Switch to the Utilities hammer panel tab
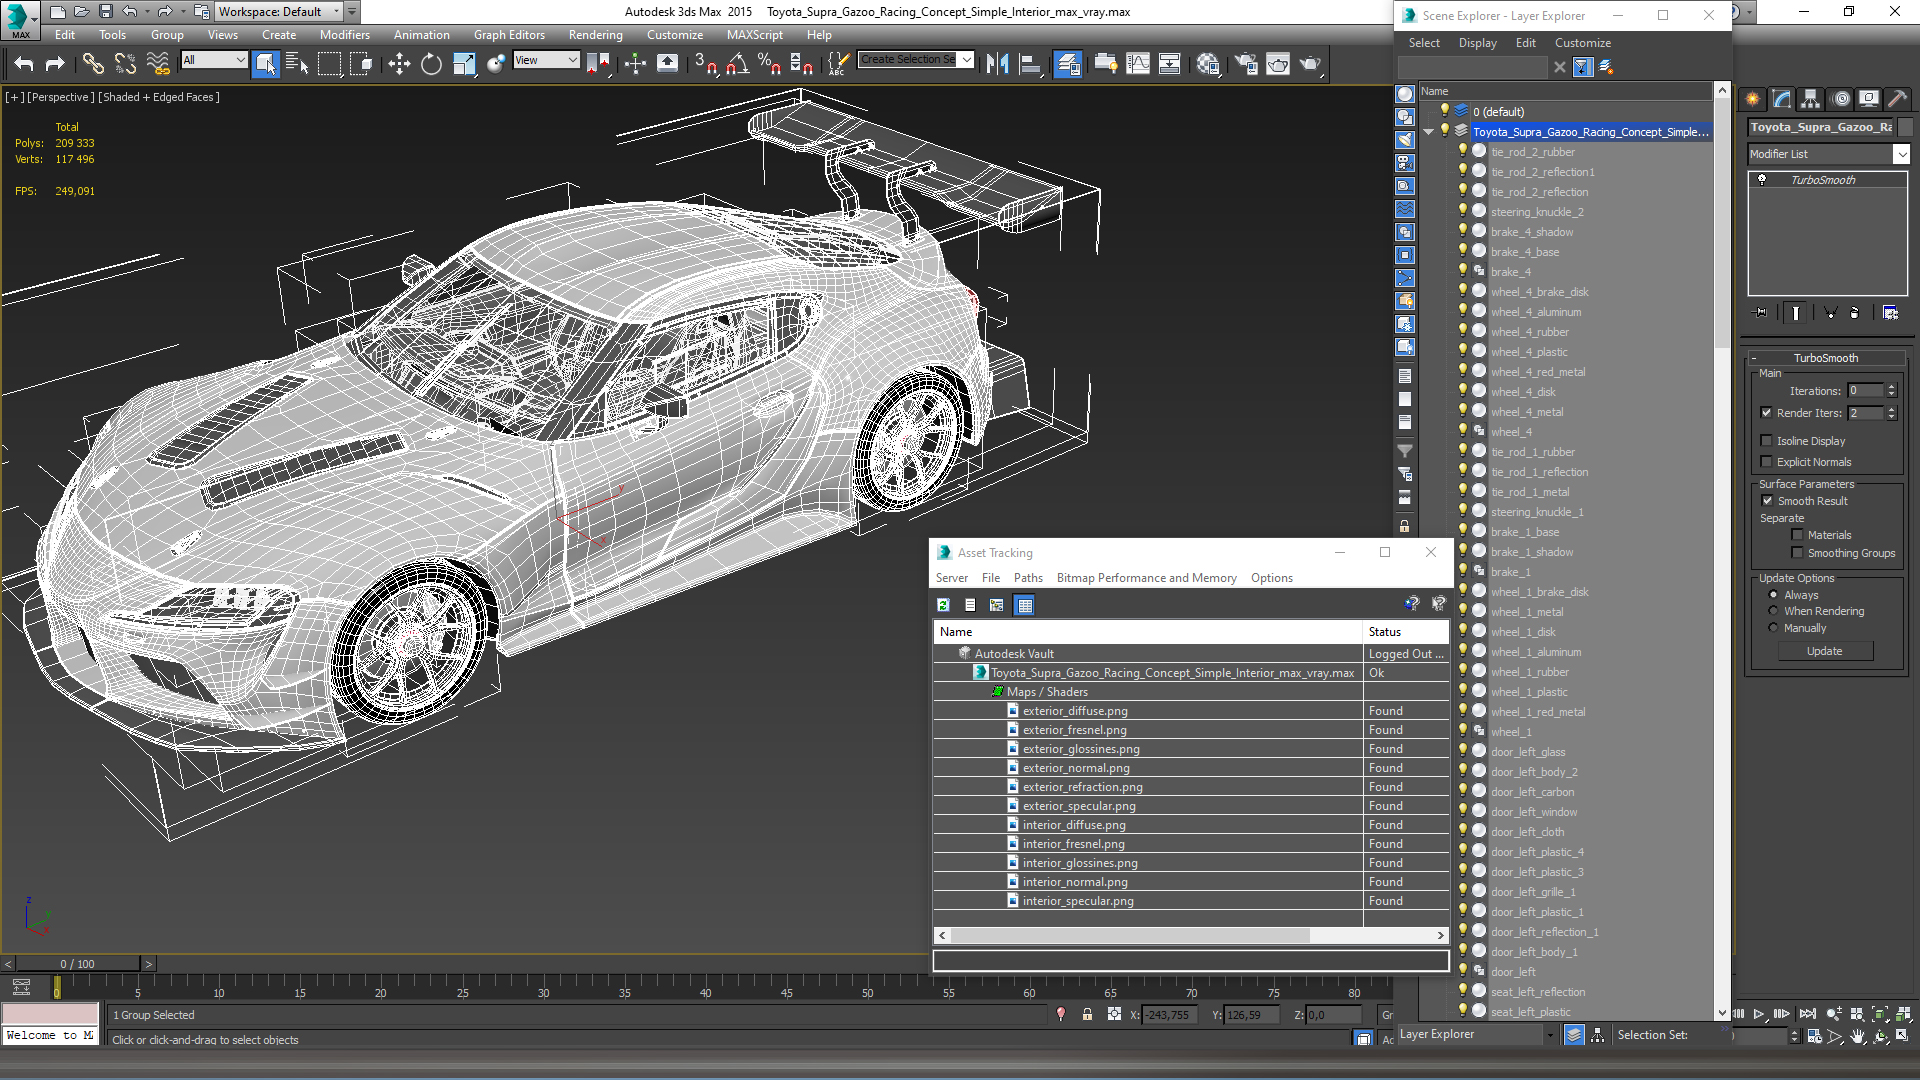This screenshot has height=1080, width=1920. pos(1897,99)
